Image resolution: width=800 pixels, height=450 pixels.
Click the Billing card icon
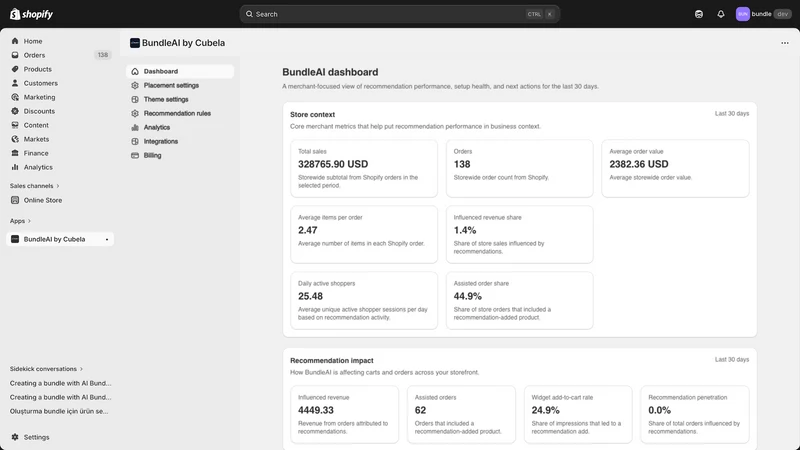pyautogui.click(x=135, y=156)
